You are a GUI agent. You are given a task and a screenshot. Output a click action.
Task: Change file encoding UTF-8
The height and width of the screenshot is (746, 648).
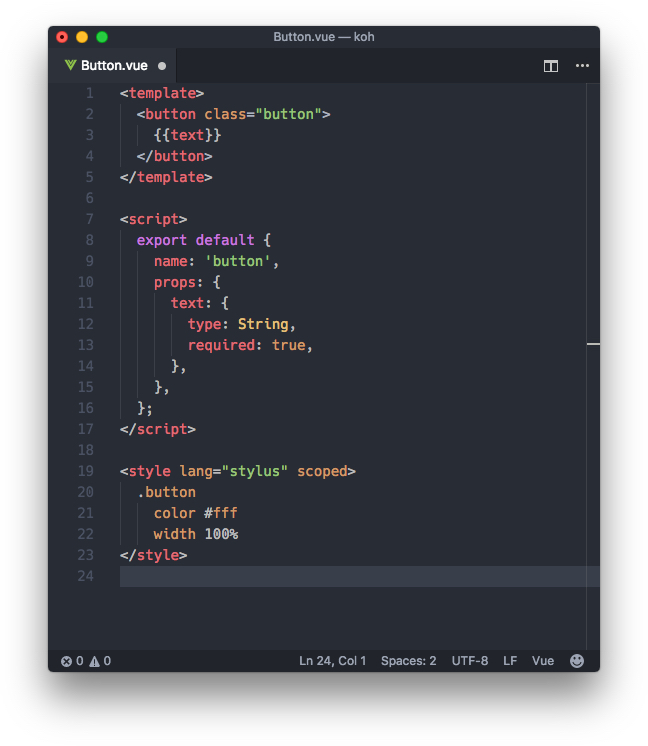pos(470,661)
